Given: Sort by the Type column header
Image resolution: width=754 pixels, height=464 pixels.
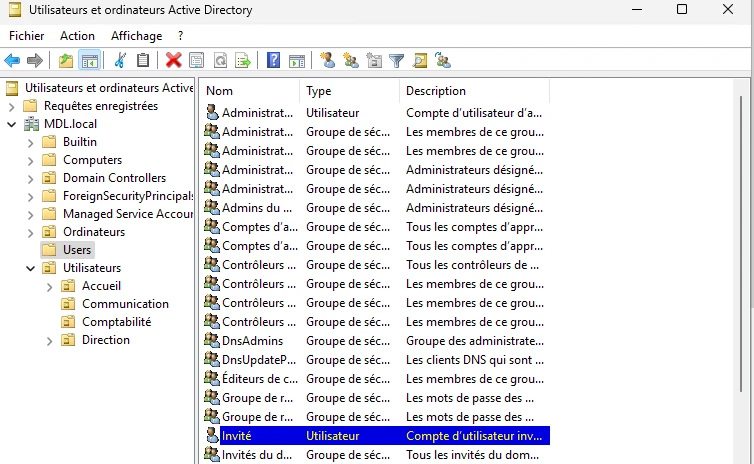Looking at the screenshot, I should [x=349, y=91].
